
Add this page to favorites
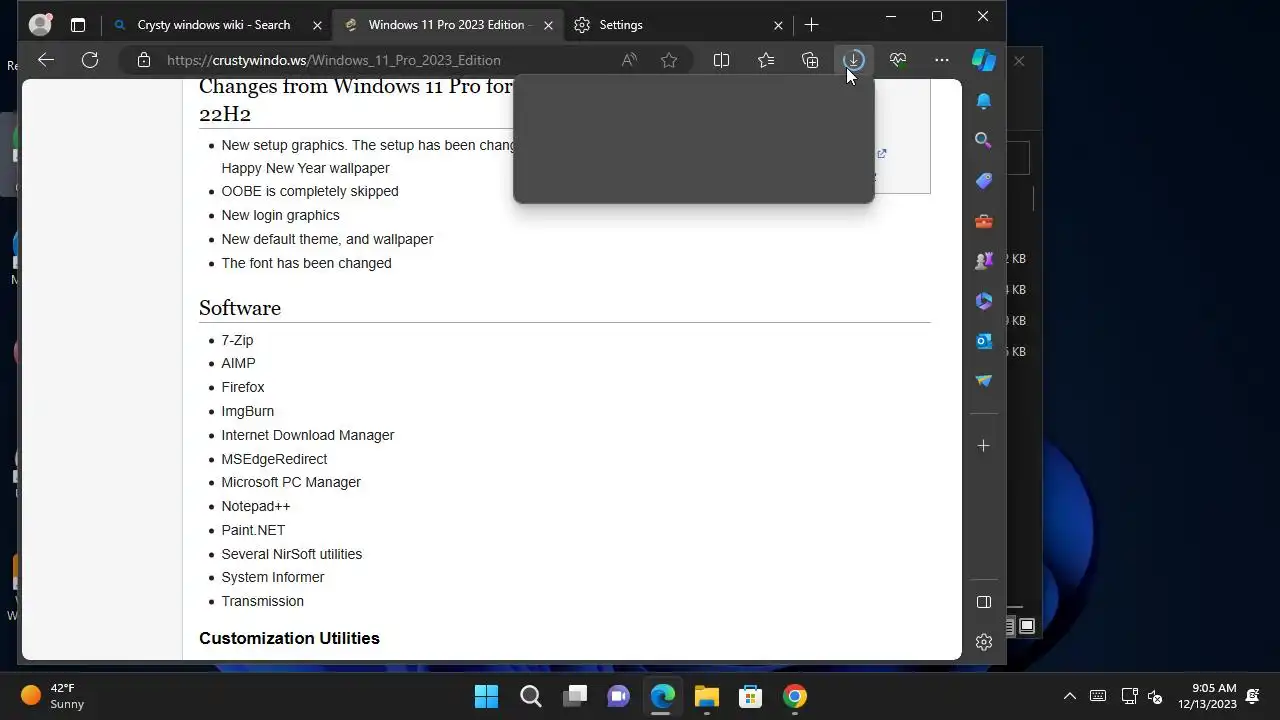(x=669, y=60)
